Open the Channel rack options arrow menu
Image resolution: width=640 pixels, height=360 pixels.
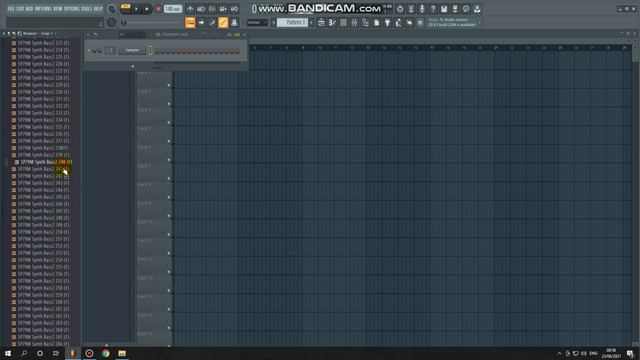(x=88, y=35)
